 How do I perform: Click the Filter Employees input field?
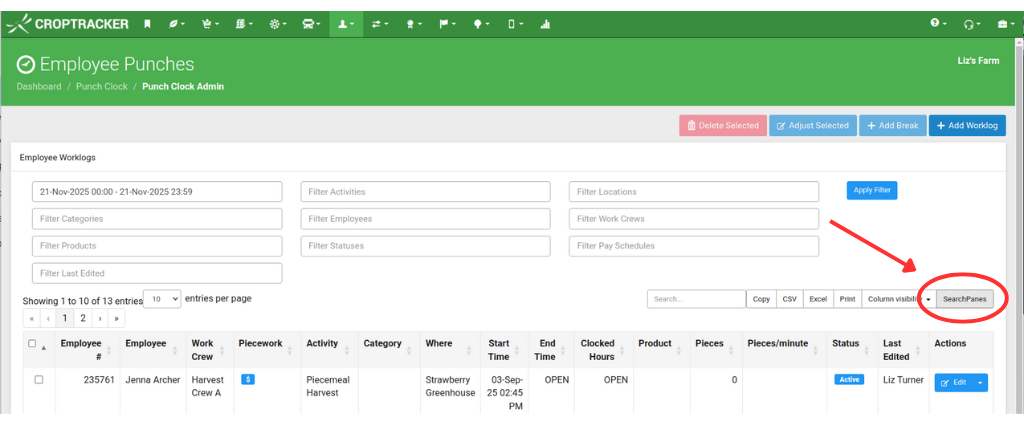[x=425, y=219]
